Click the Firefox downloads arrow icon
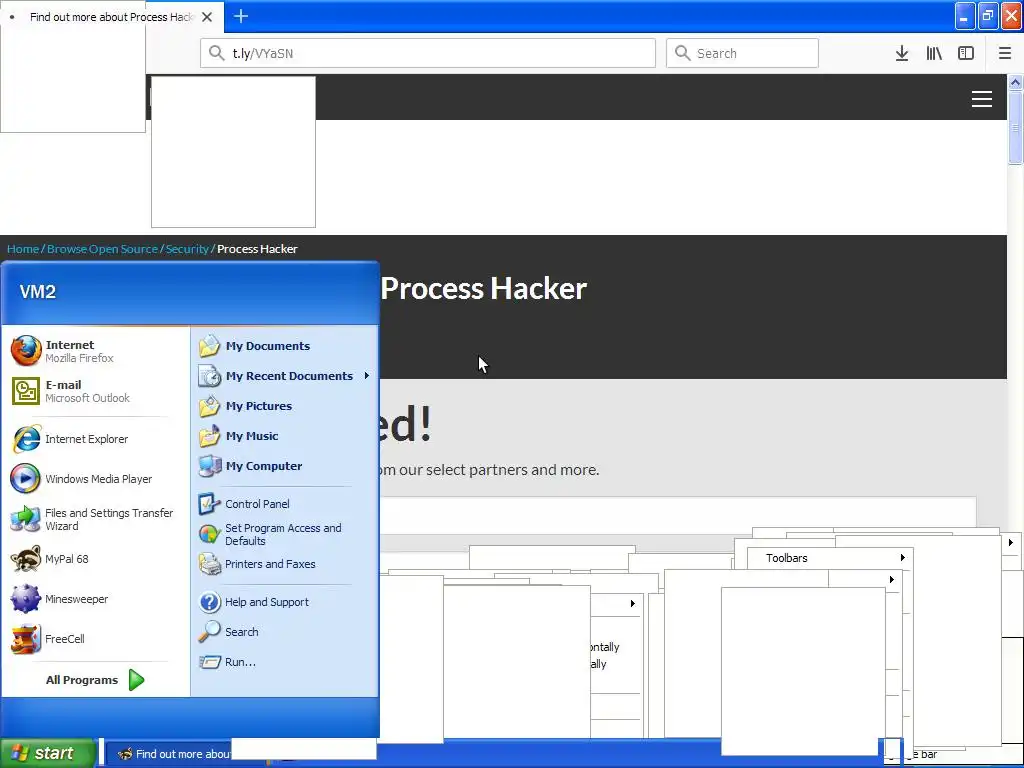 click(x=902, y=54)
